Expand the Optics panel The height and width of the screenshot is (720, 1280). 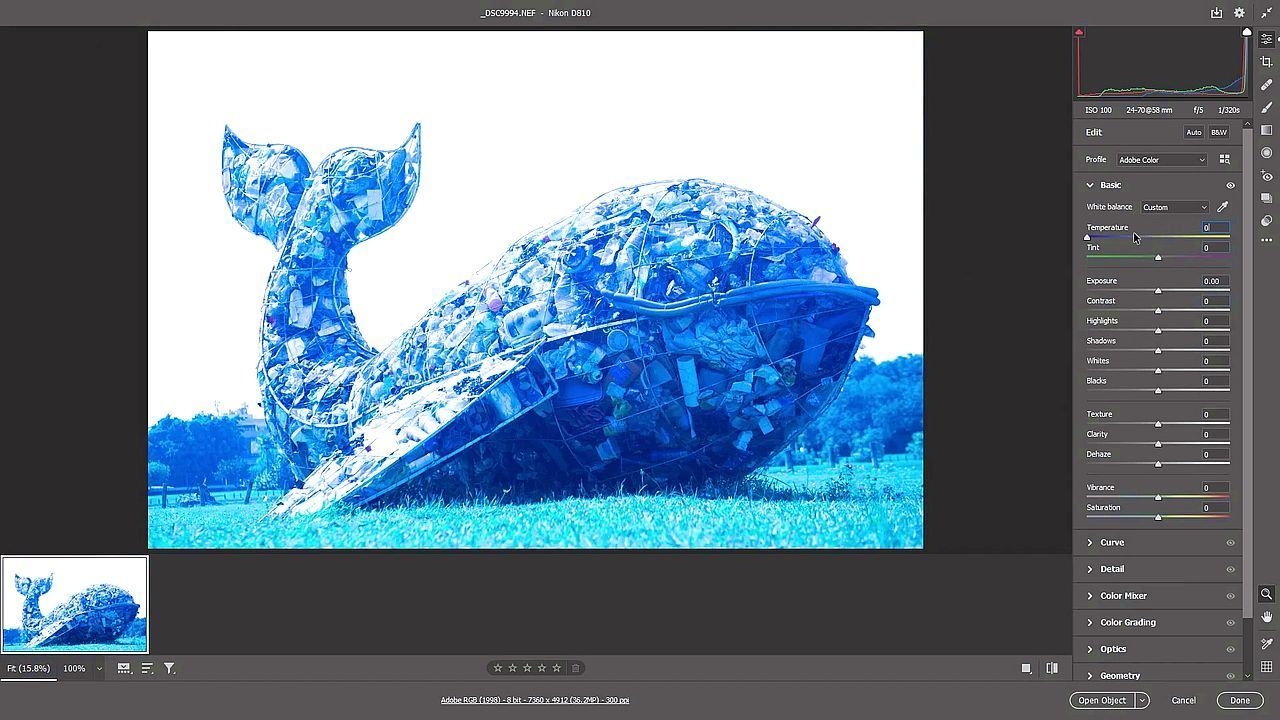pos(1090,649)
